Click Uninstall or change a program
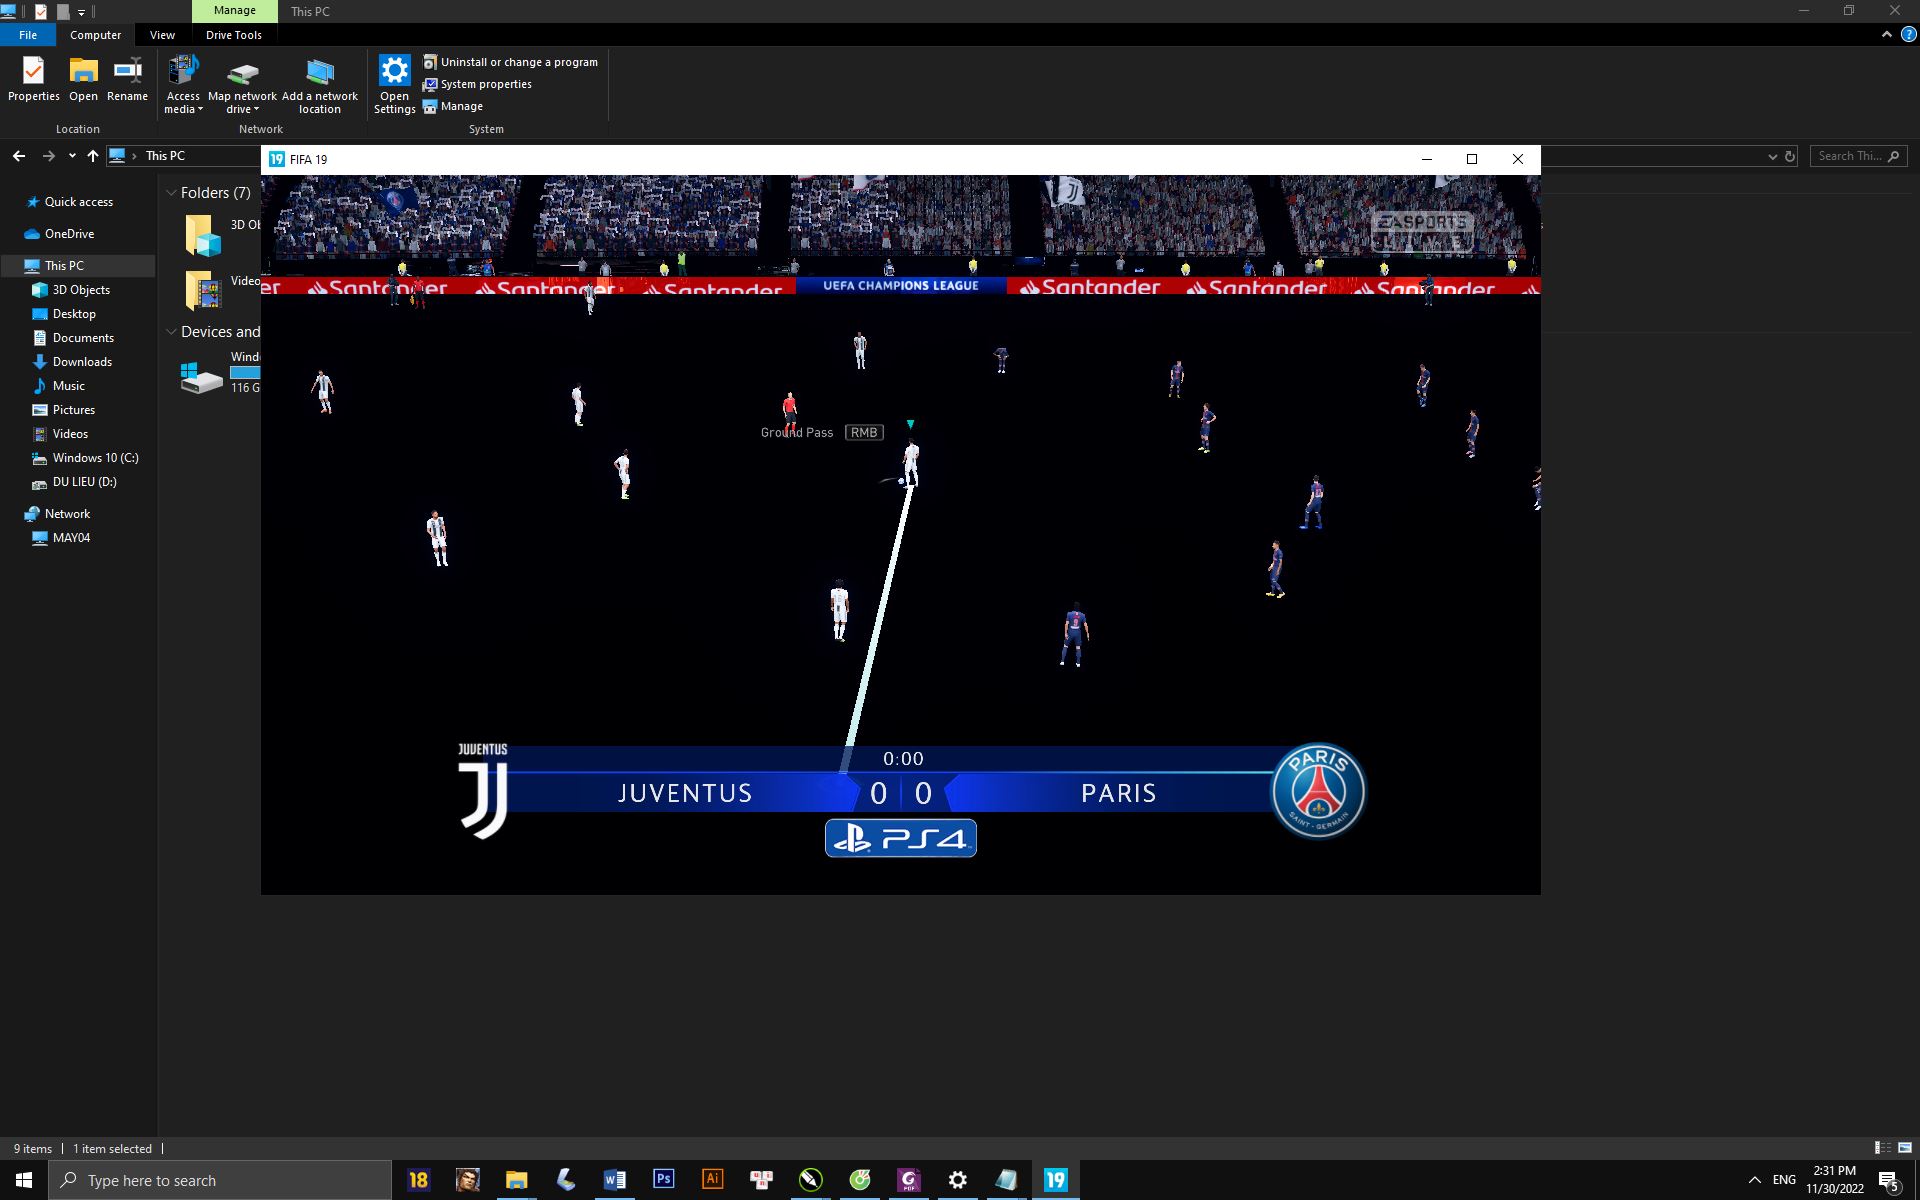The image size is (1920, 1200). click(512, 61)
